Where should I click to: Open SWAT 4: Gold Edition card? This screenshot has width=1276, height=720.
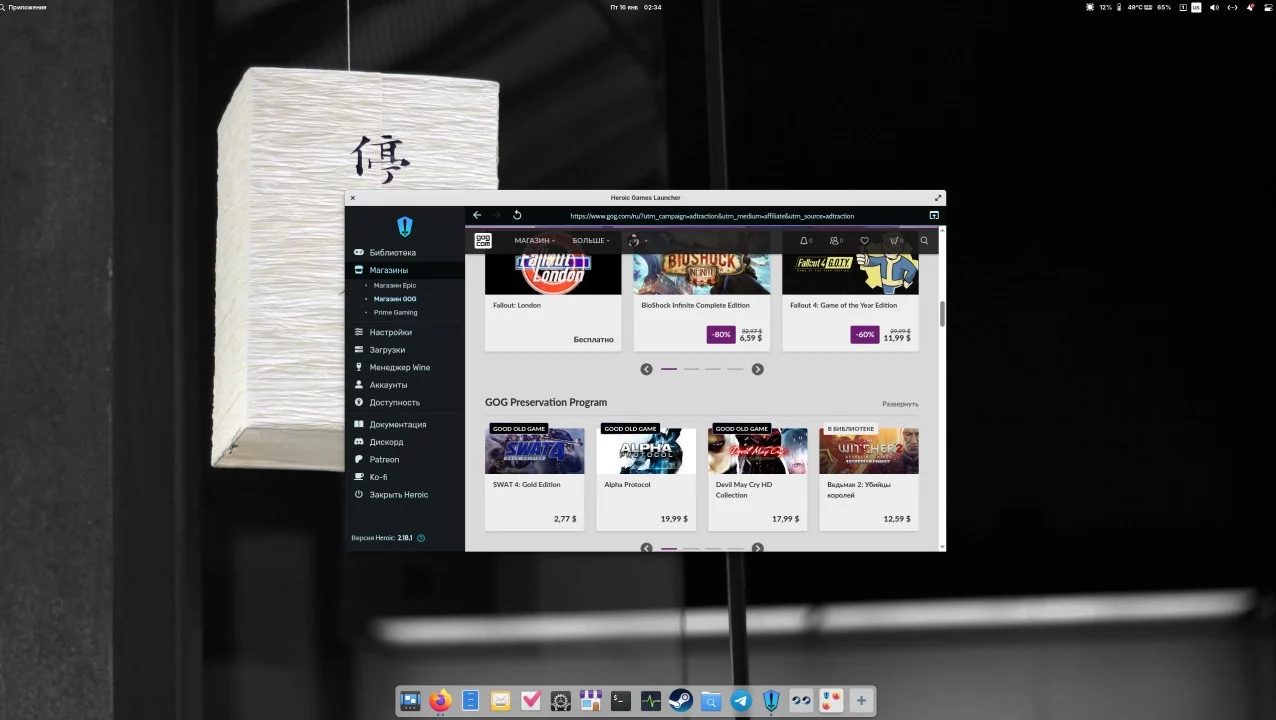click(x=535, y=478)
